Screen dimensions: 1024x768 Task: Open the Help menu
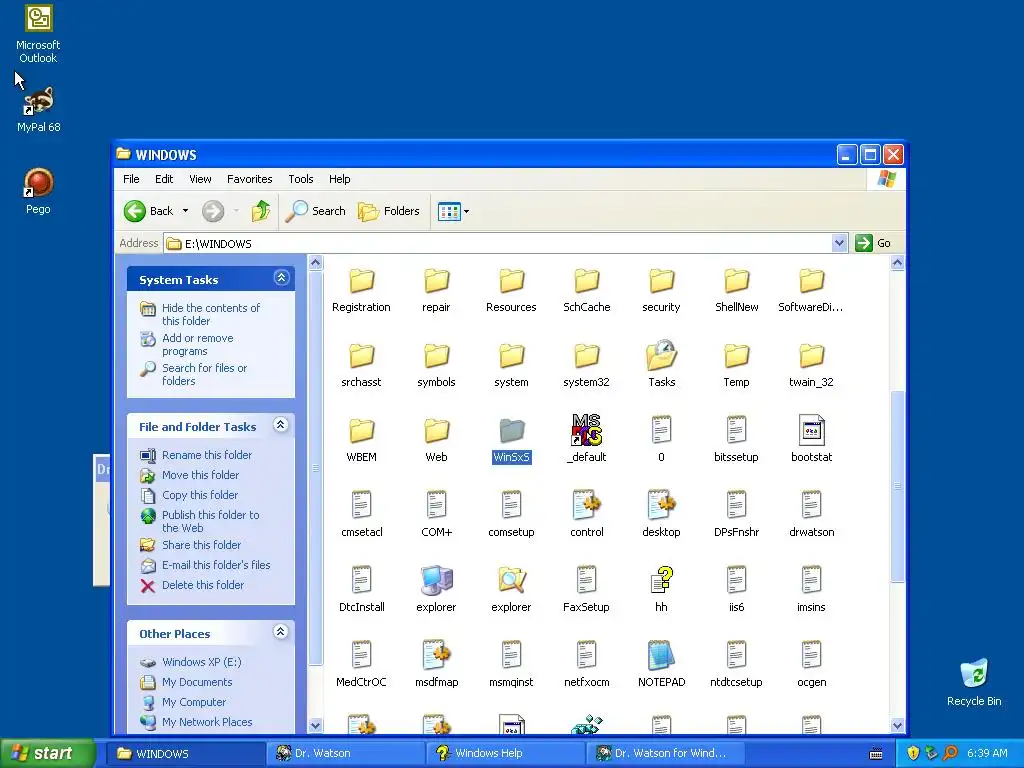339,179
